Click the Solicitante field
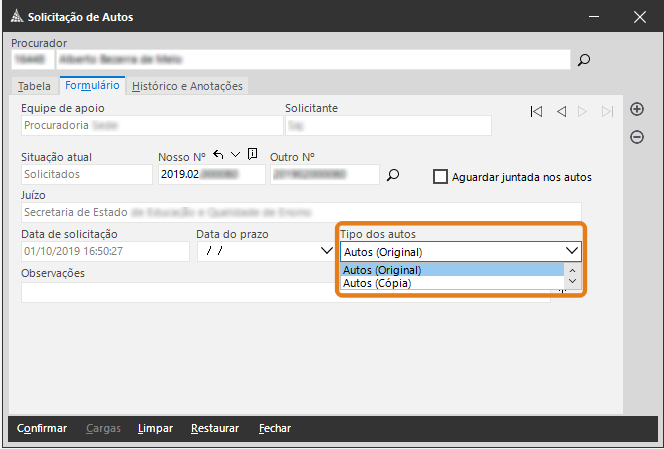Image resolution: width=664 pixels, height=449 pixels. (388, 125)
